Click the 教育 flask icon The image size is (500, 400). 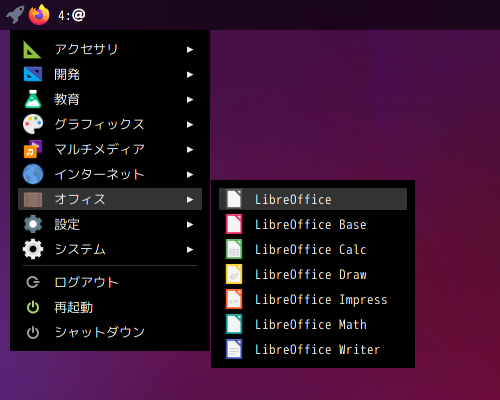33,99
